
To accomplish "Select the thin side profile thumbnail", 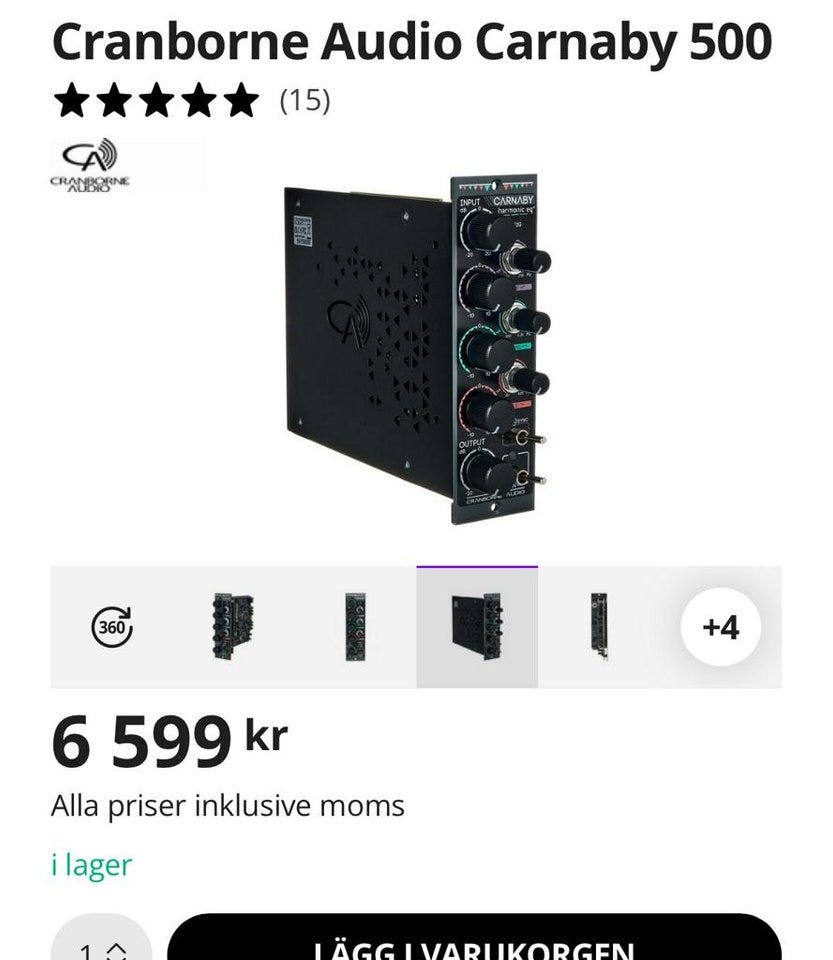I will click(x=599, y=627).
